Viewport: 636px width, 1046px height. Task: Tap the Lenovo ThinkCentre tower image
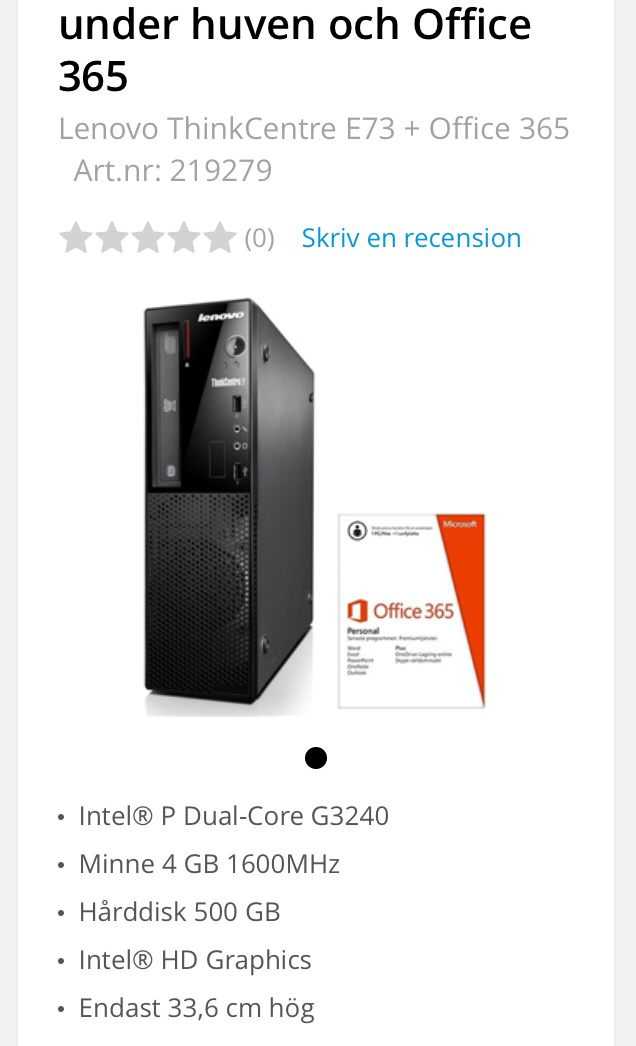click(229, 507)
